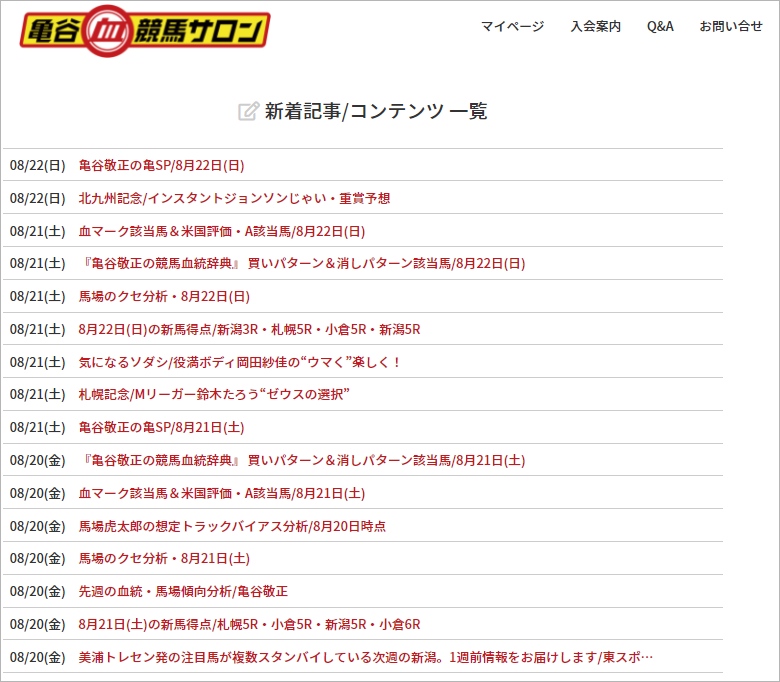This screenshot has width=780, height=682.
Task: Open 札幌記念/Mリーガー鈴木たろう article
Action: tap(214, 394)
